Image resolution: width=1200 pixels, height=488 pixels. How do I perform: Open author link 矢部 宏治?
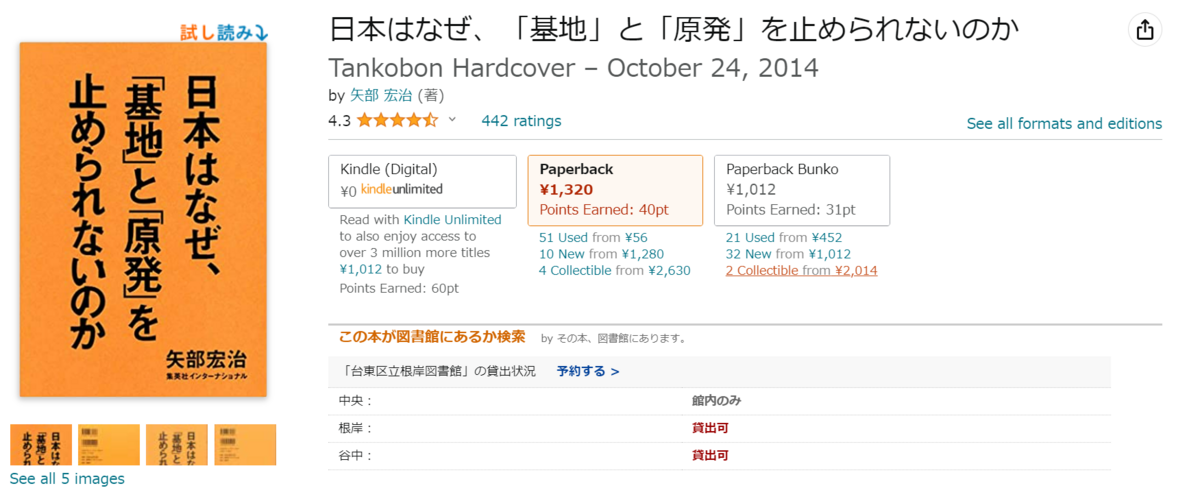tap(379, 96)
